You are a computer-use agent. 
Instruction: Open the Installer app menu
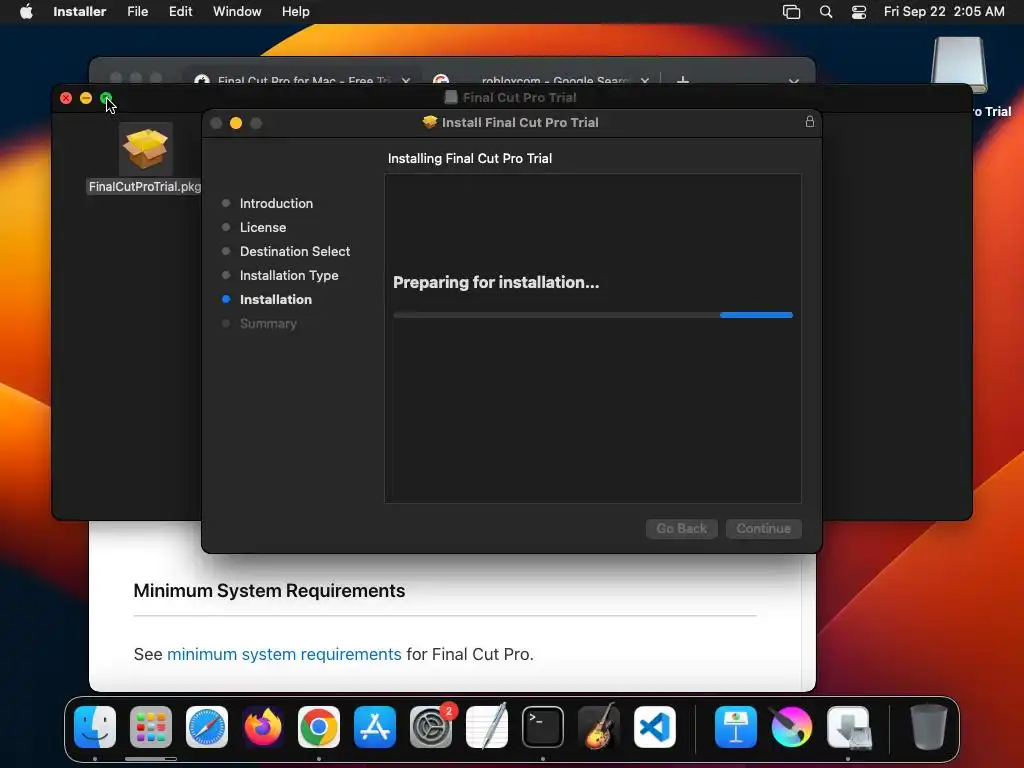click(x=79, y=11)
